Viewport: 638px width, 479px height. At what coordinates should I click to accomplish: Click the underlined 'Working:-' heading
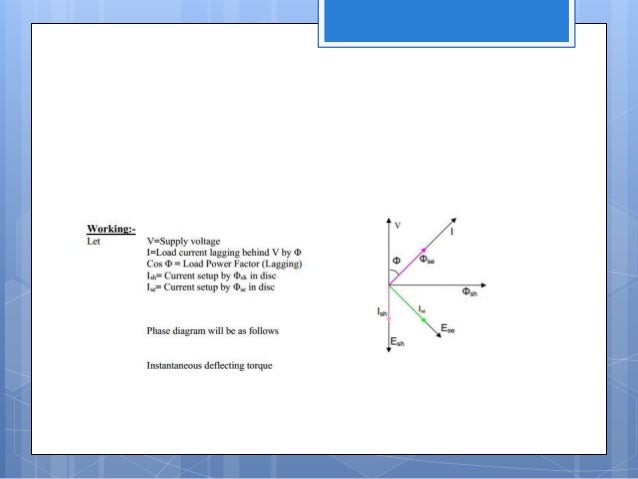111,229
